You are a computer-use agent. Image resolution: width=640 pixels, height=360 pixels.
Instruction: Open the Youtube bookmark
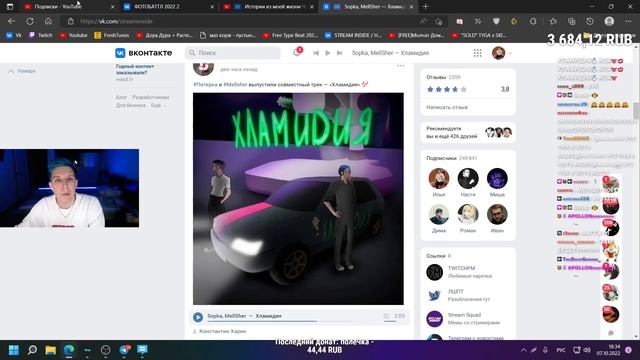73,36
